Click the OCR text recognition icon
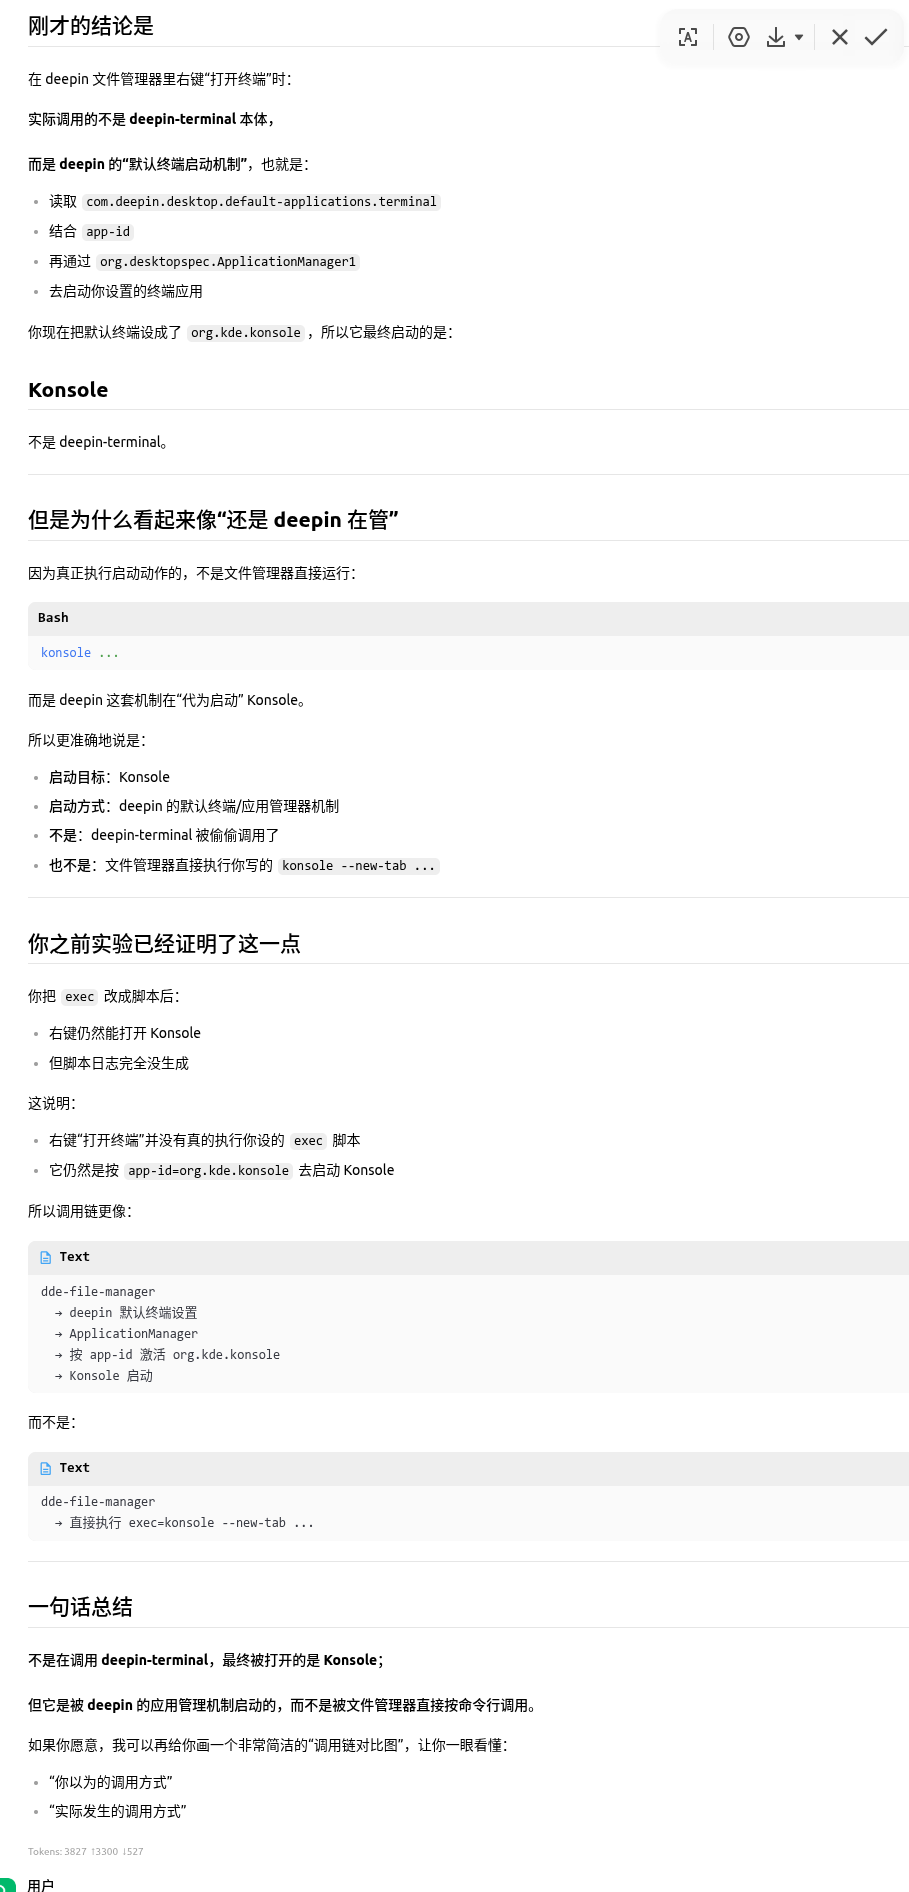Viewport: 909px width, 1892px height. [x=688, y=38]
